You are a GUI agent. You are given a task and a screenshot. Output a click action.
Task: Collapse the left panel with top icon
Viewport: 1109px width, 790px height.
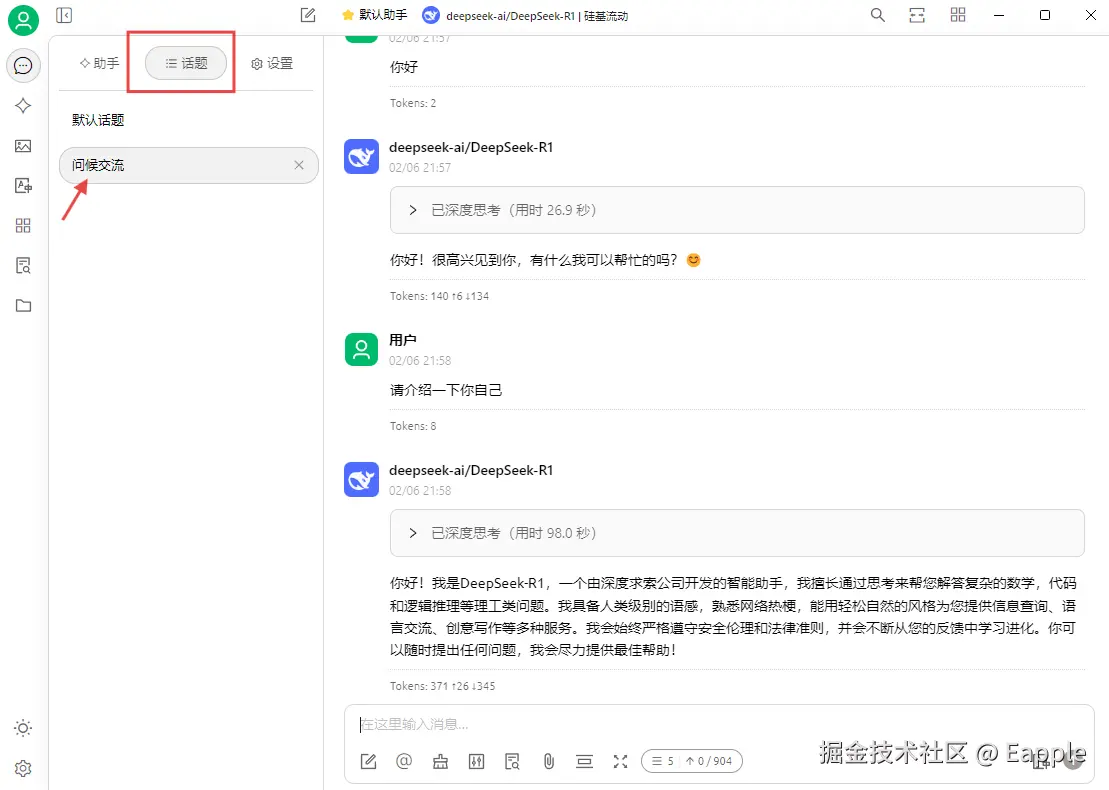point(64,15)
